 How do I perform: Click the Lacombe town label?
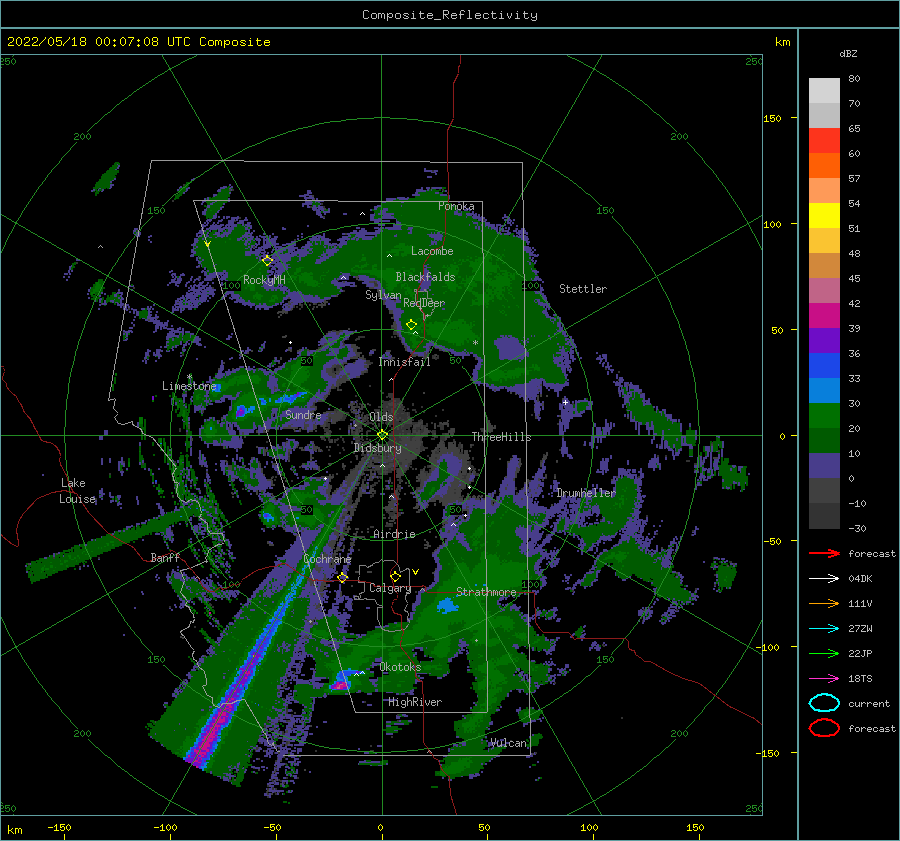[x=432, y=251]
